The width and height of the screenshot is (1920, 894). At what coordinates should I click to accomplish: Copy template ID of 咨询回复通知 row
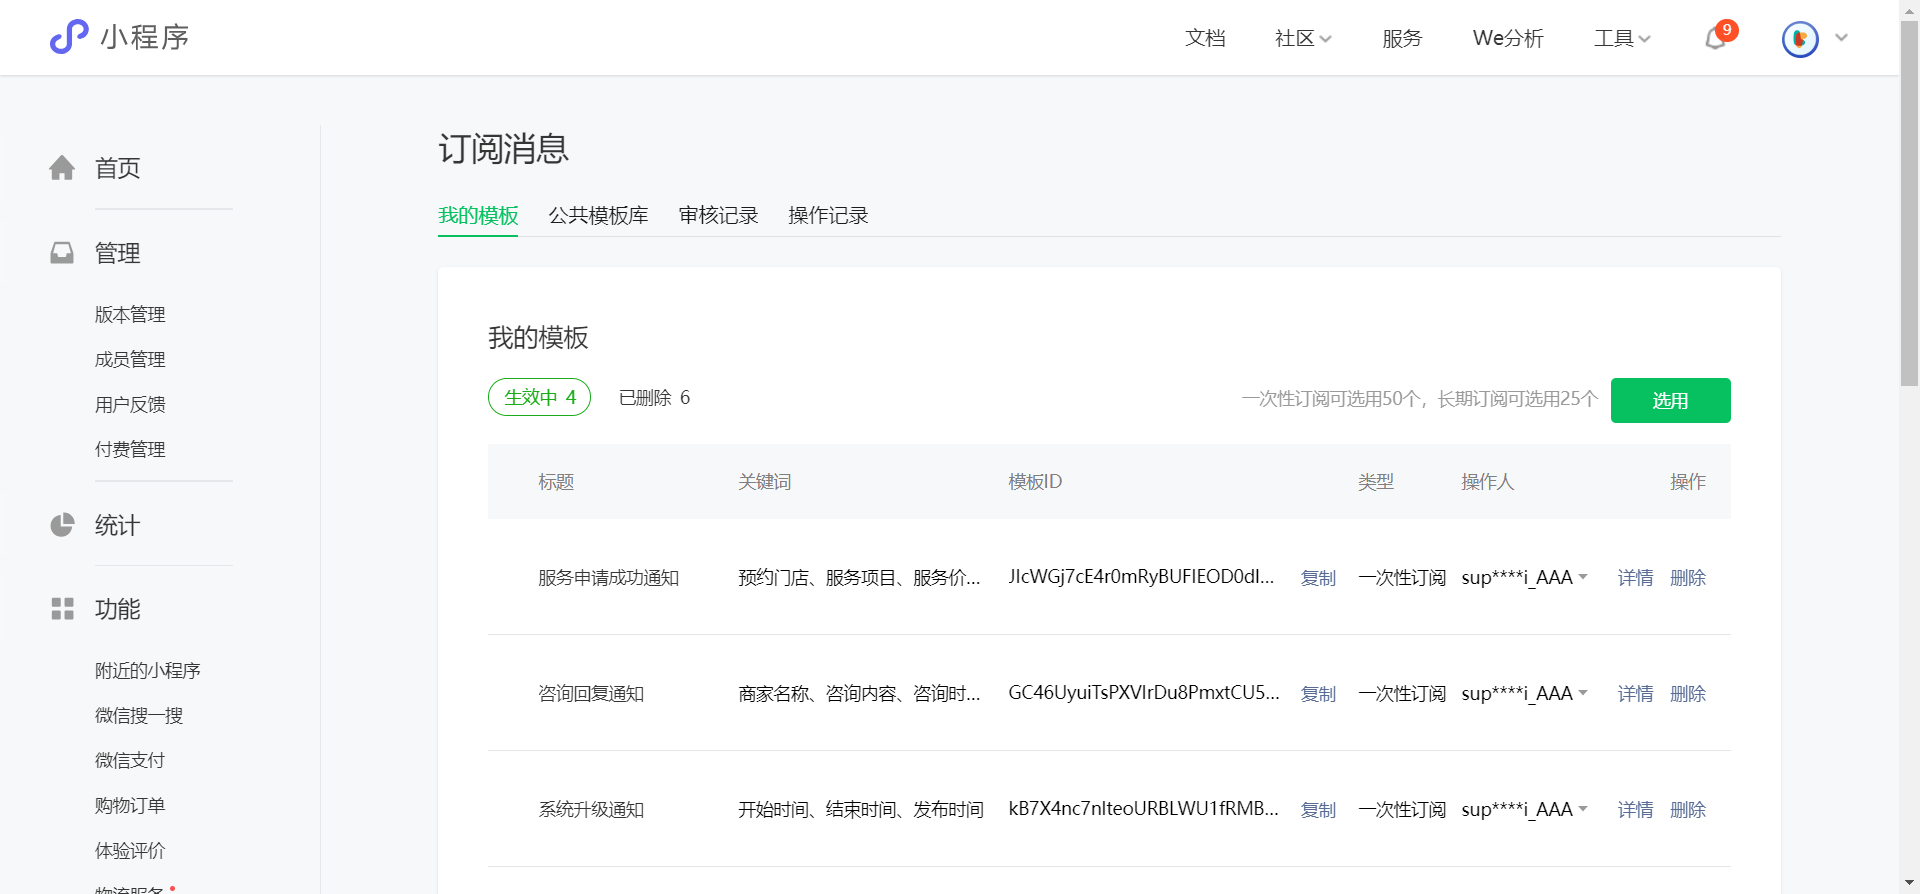point(1318,693)
